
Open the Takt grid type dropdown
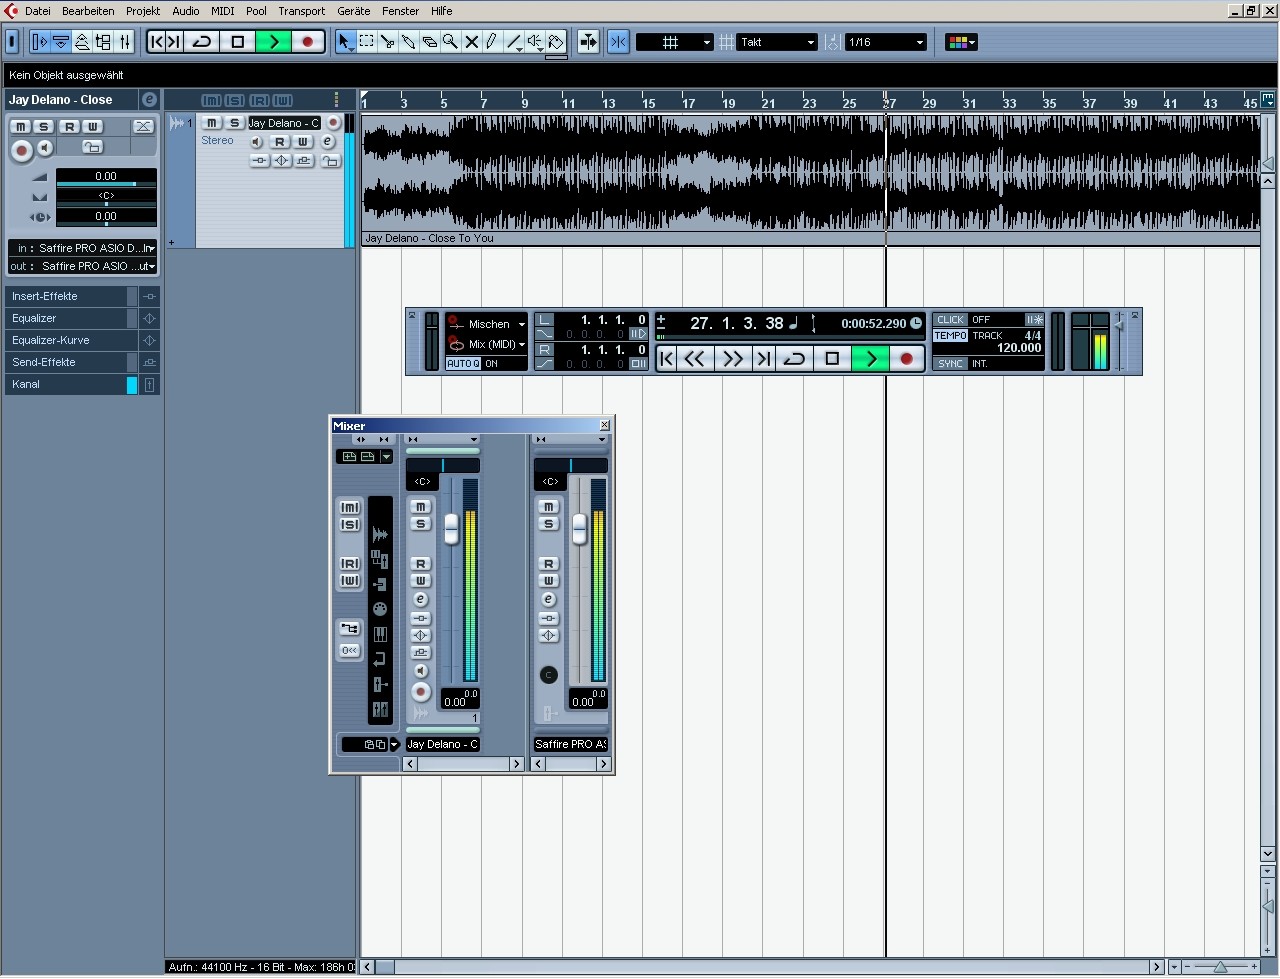(777, 42)
